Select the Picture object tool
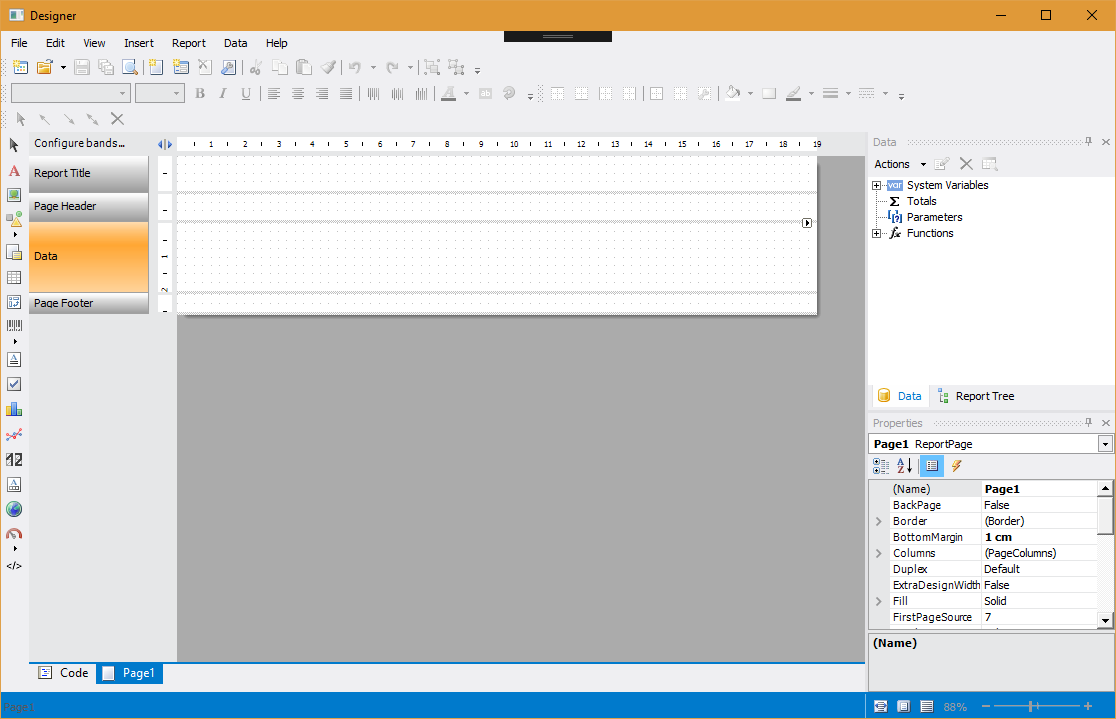 [14, 195]
